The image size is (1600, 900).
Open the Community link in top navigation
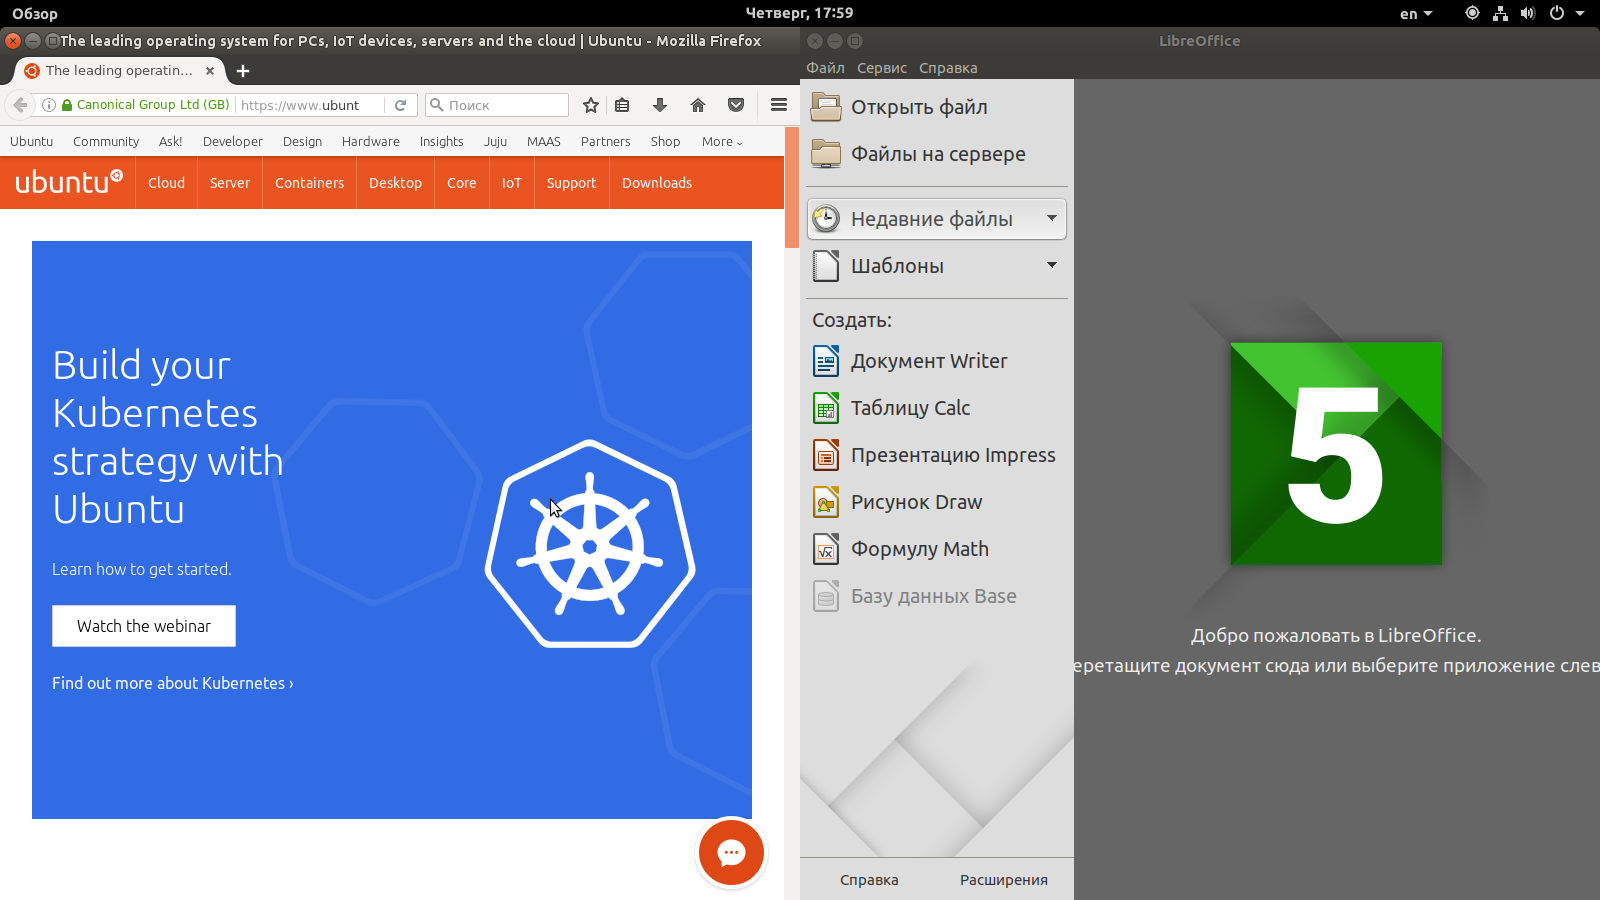tap(106, 142)
